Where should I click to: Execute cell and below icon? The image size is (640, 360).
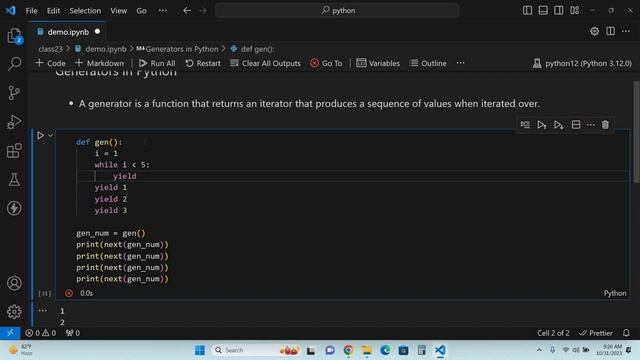[558, 124]
